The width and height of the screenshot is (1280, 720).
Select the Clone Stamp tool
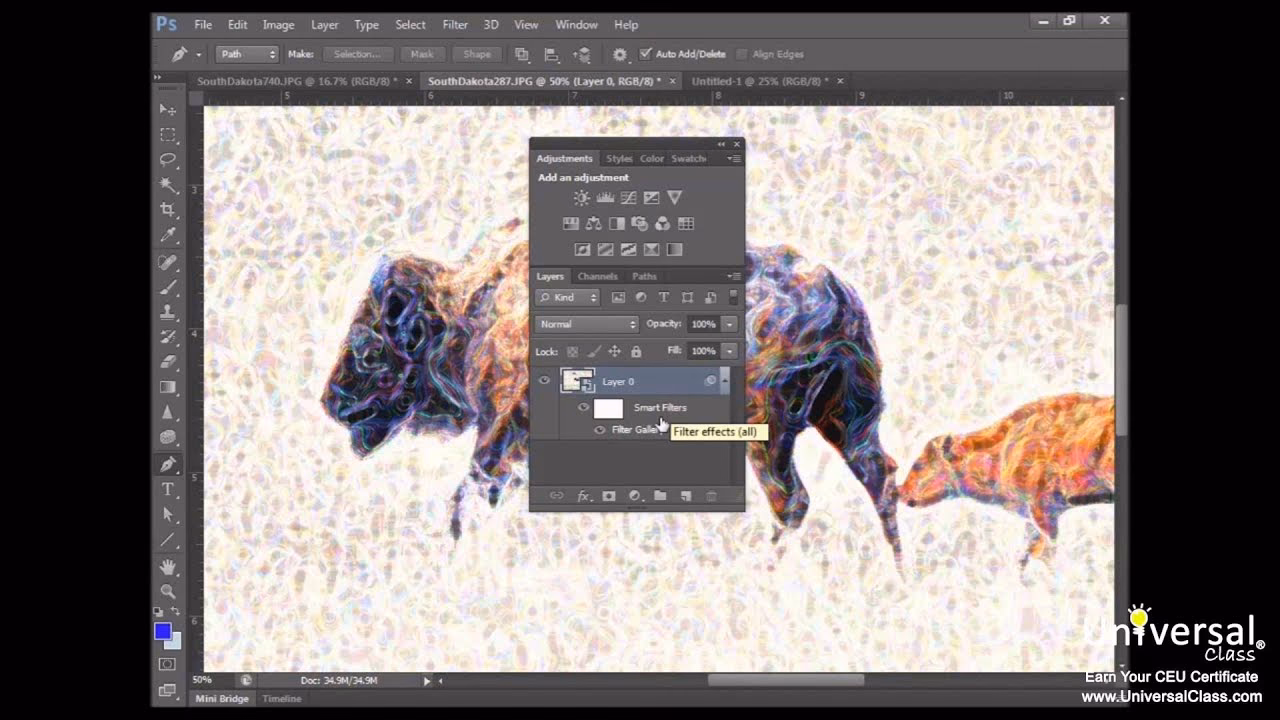coord(168,311)
